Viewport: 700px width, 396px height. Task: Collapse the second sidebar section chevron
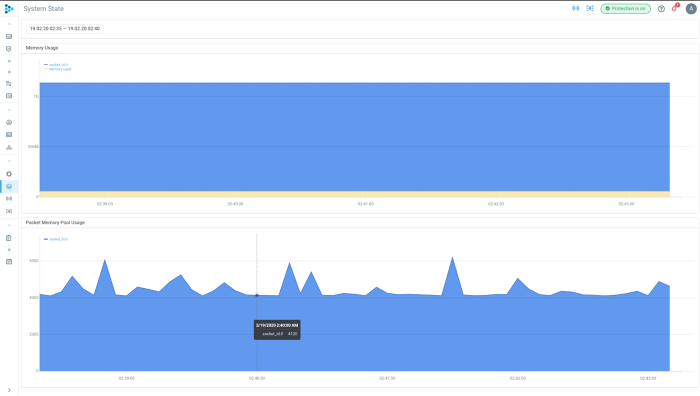point(9,110)
